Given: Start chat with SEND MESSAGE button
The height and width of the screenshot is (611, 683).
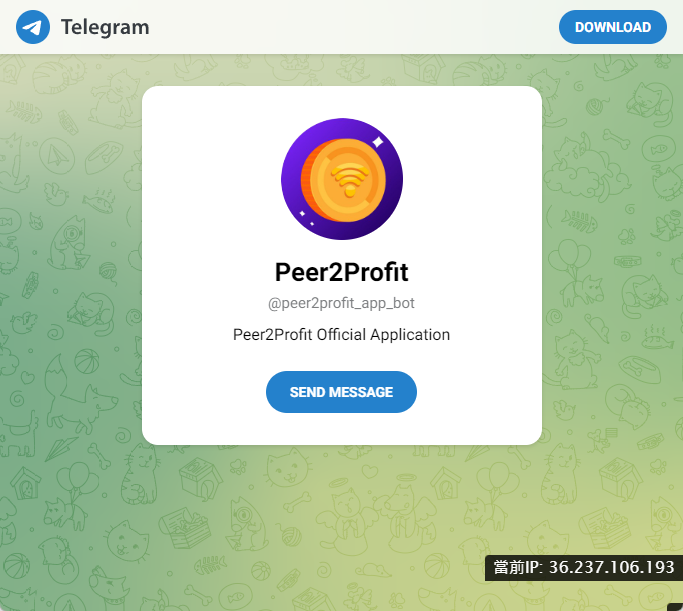Looking at the screenshot, I should click(342, 392).
